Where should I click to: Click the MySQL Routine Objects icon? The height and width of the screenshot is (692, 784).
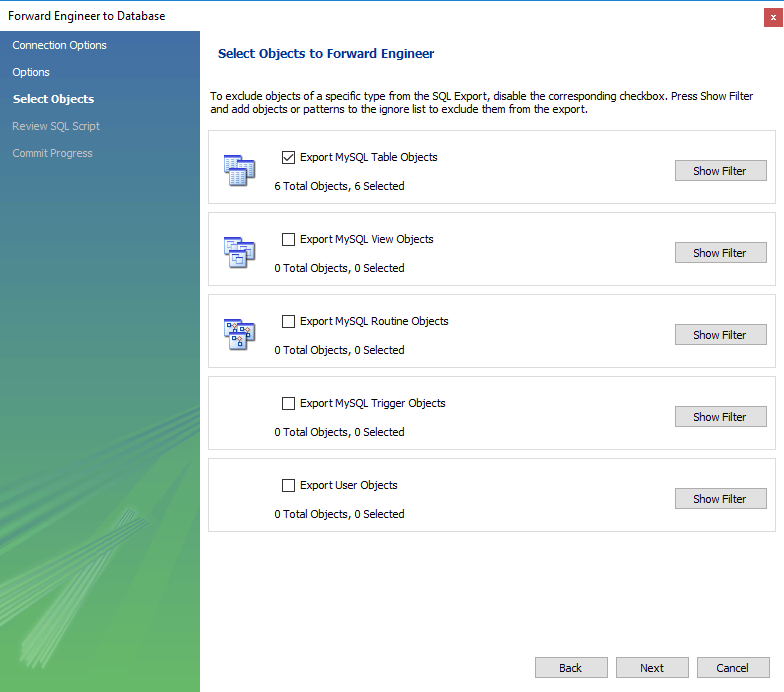(239, 335)
